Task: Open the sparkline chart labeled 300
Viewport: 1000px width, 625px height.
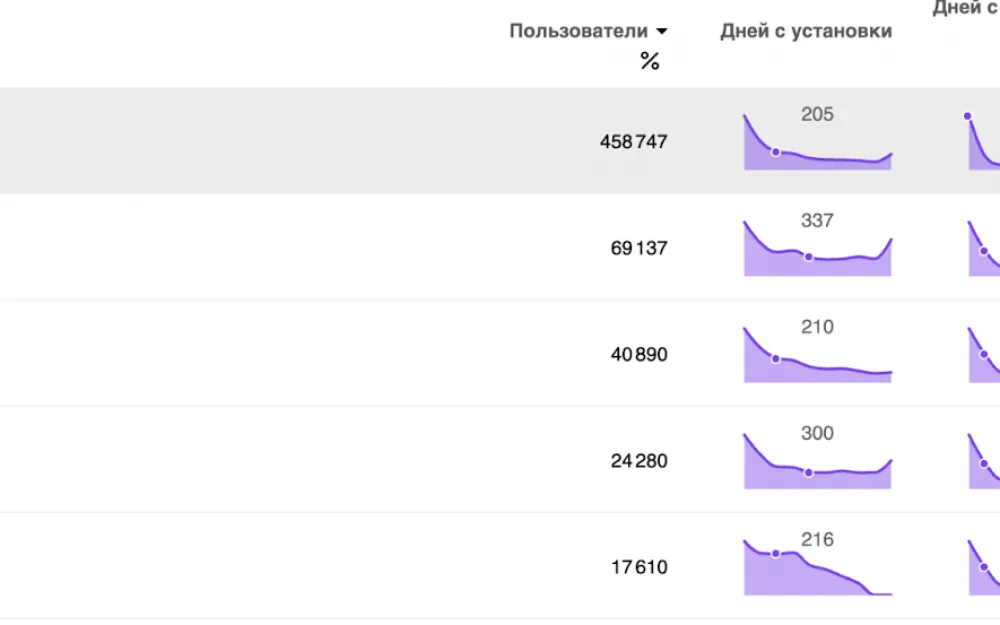Action: point(818,461)
